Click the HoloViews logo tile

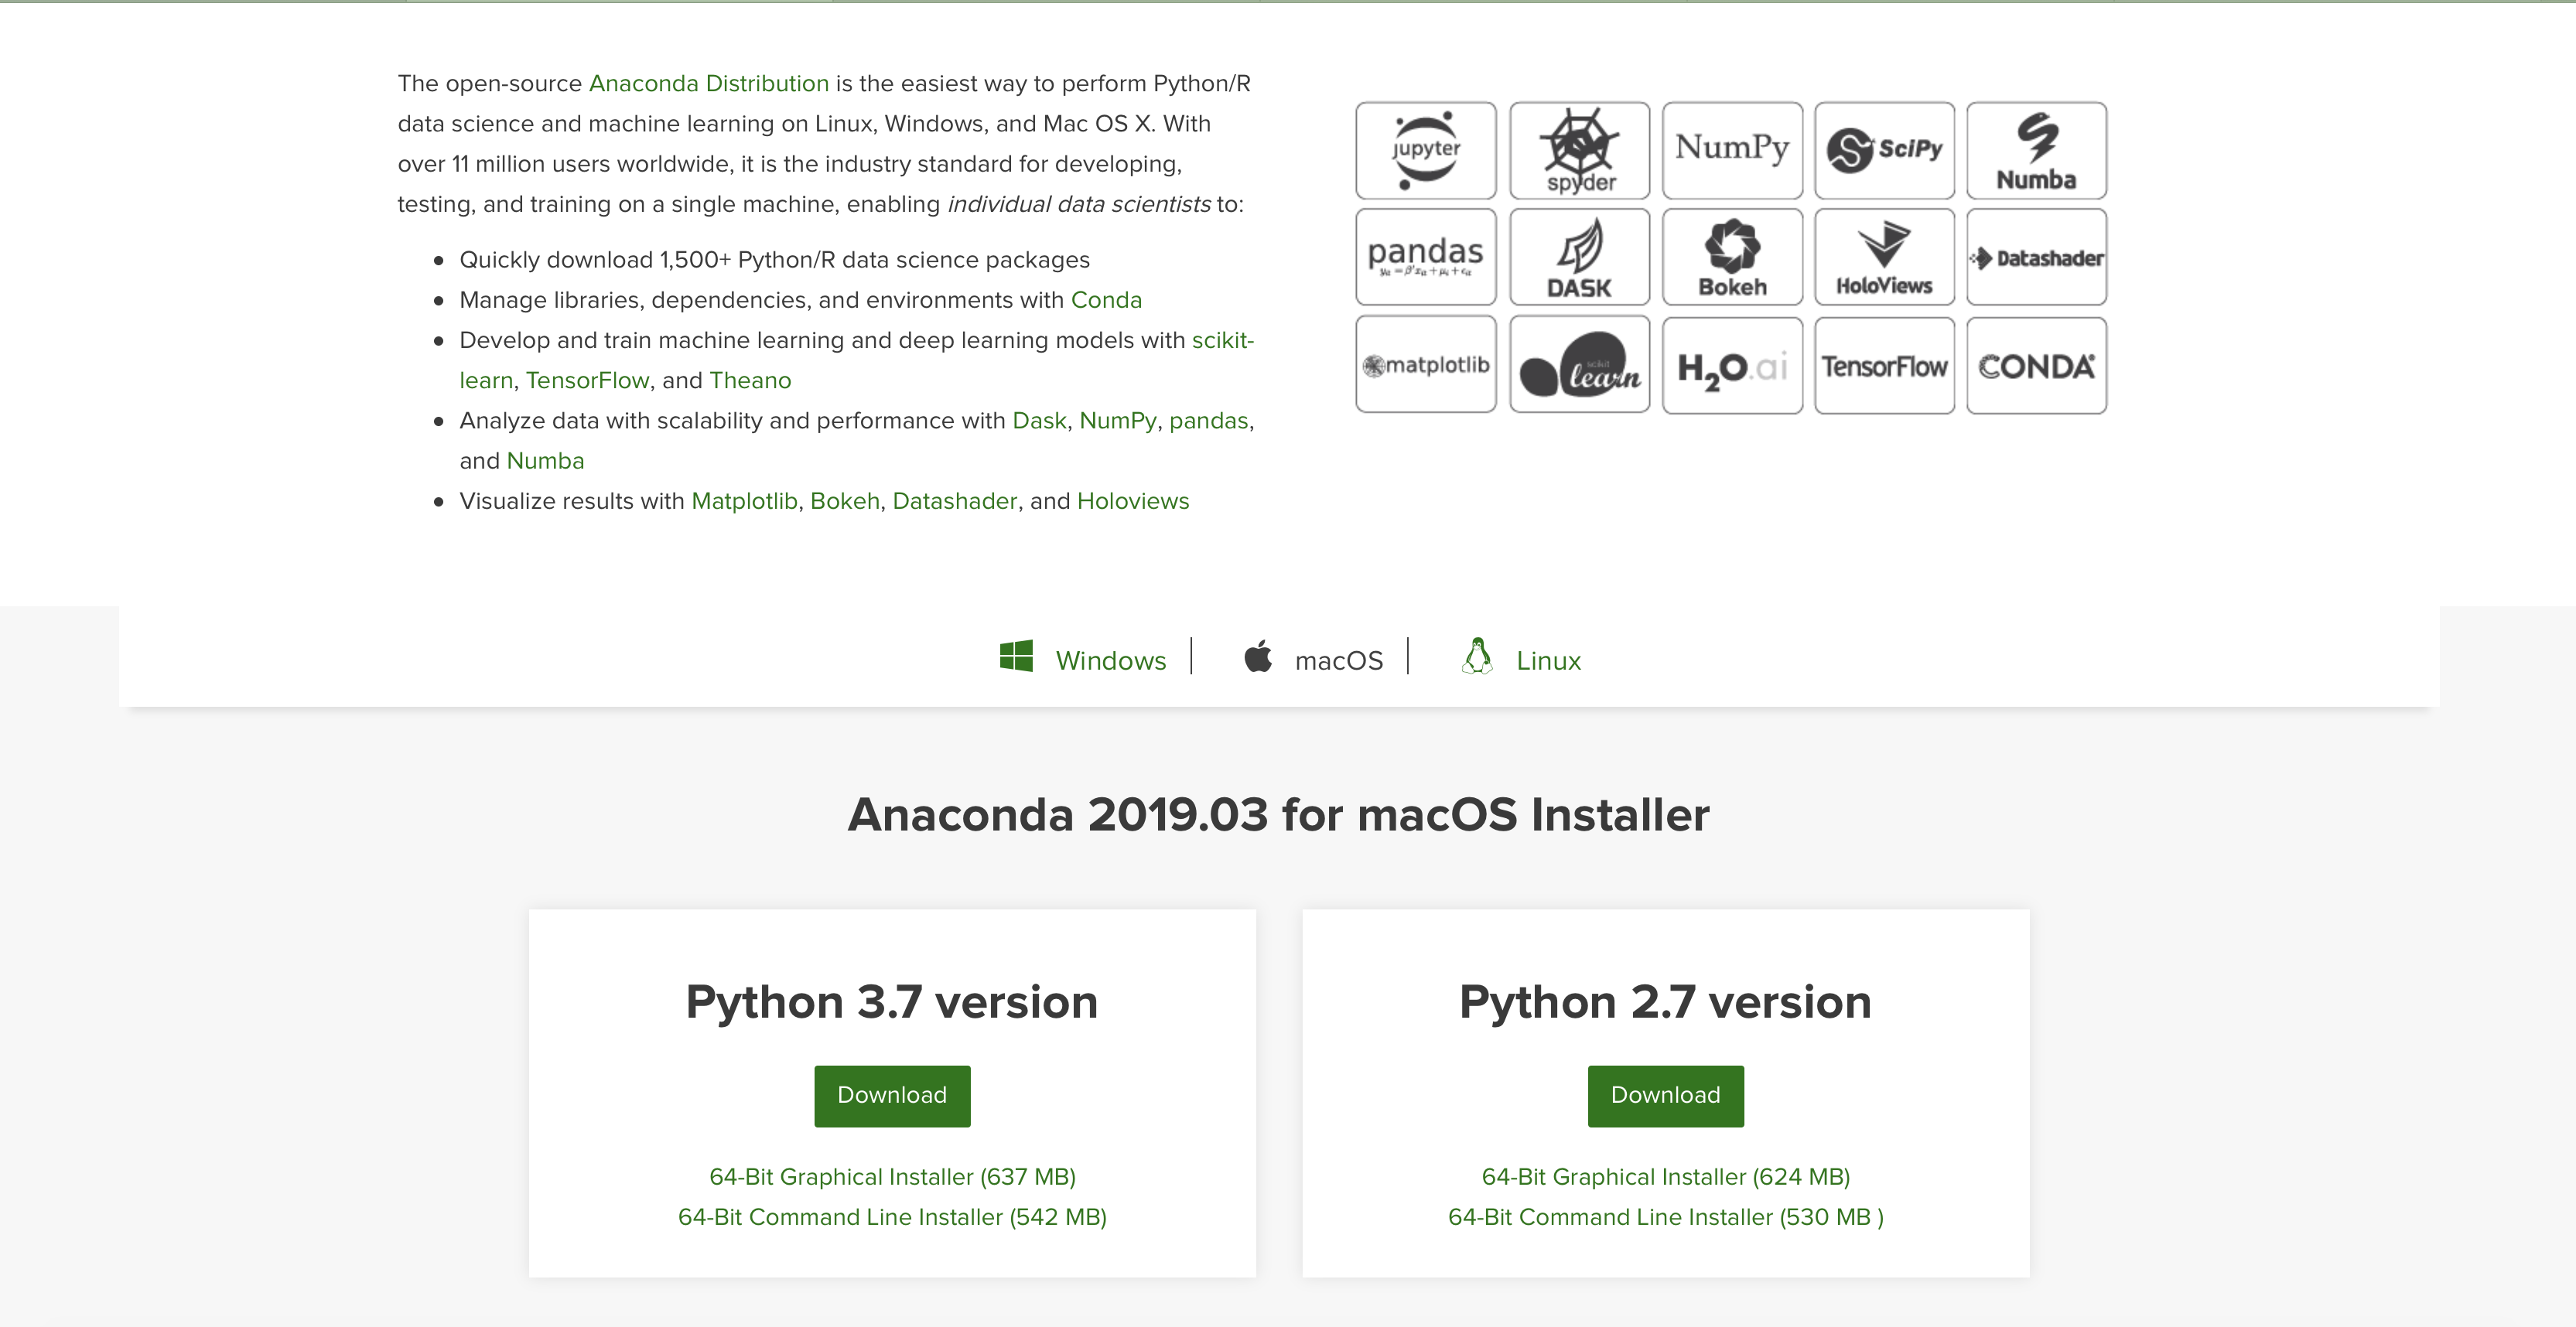coord(1884,257)
